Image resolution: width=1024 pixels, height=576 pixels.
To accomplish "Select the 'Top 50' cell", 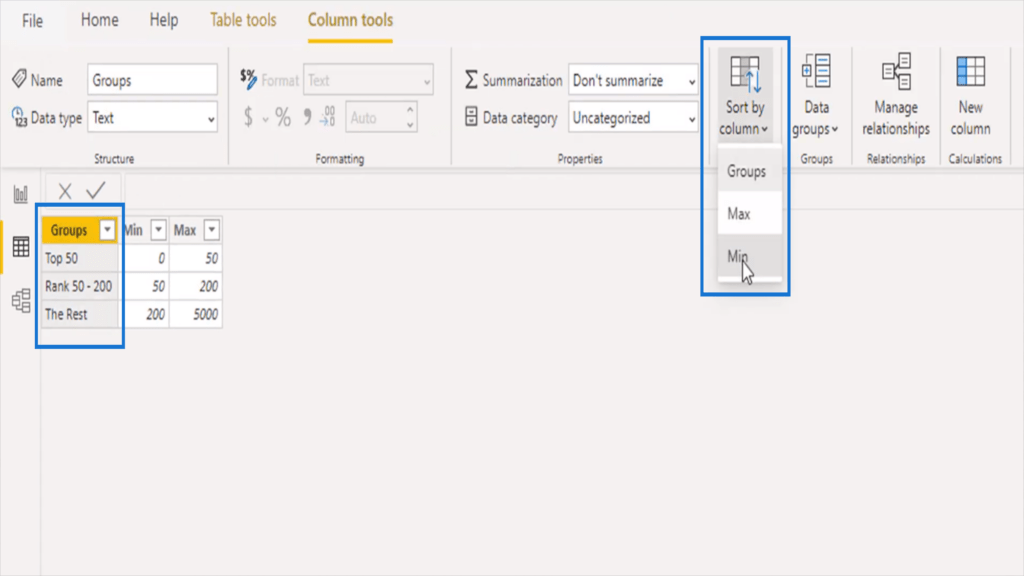I will pyautogui.click(x=80, y=258).
